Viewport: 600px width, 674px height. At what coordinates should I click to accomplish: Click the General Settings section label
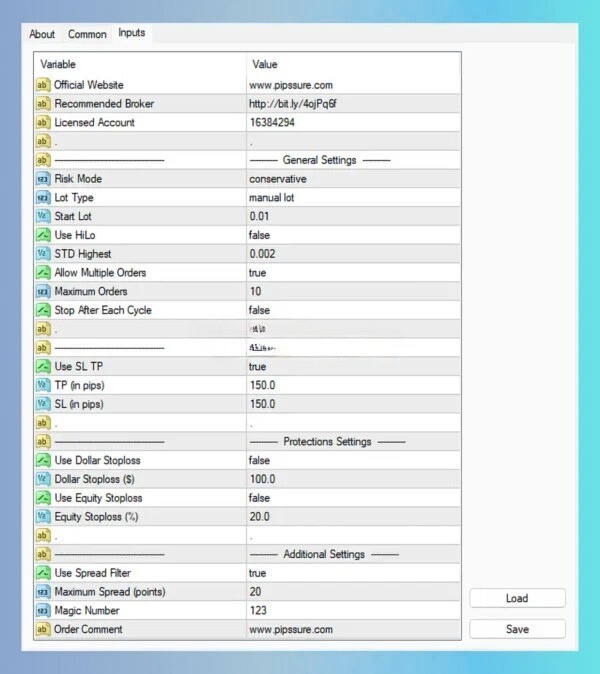click(x=319, y=160)
